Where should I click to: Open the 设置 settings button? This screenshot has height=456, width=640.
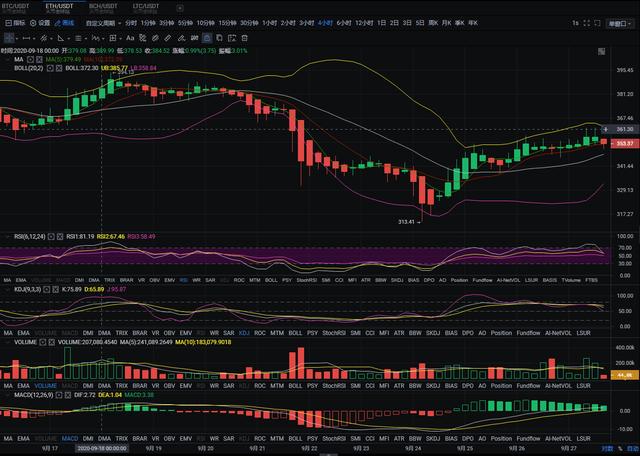coord(40,23)
